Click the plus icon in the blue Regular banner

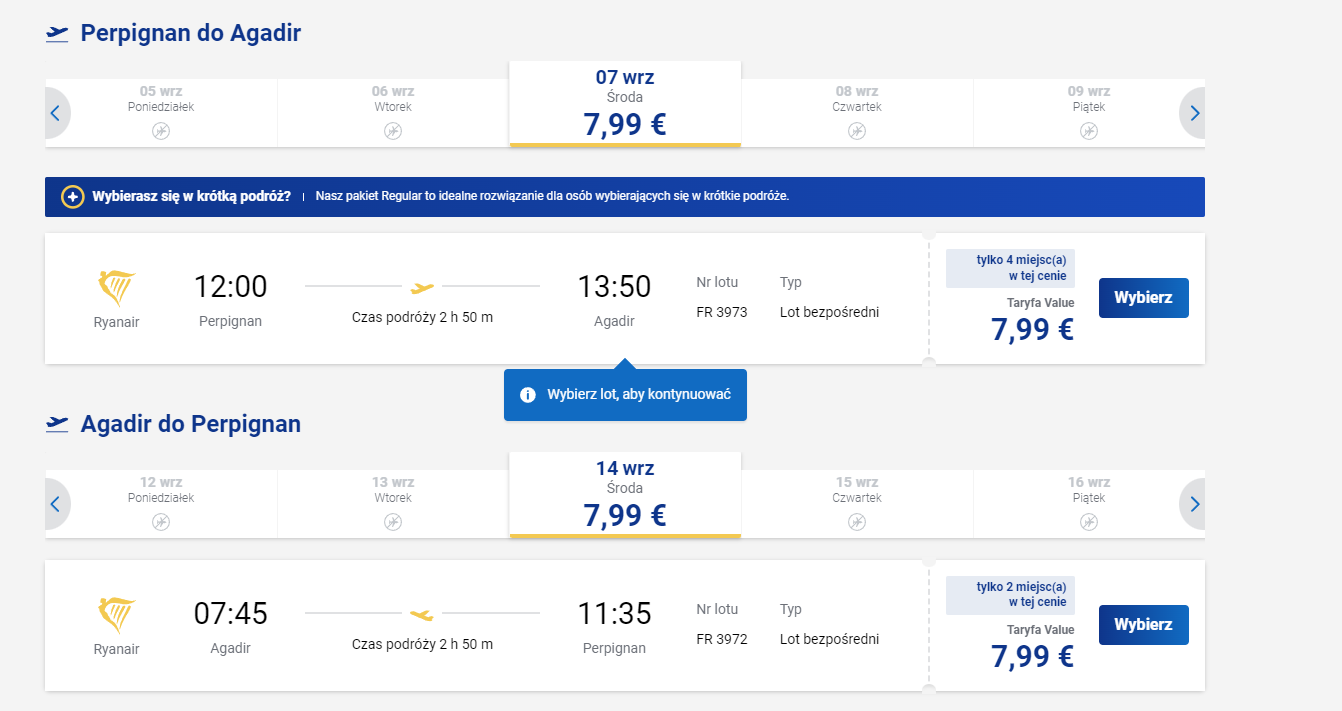[72, 196]
